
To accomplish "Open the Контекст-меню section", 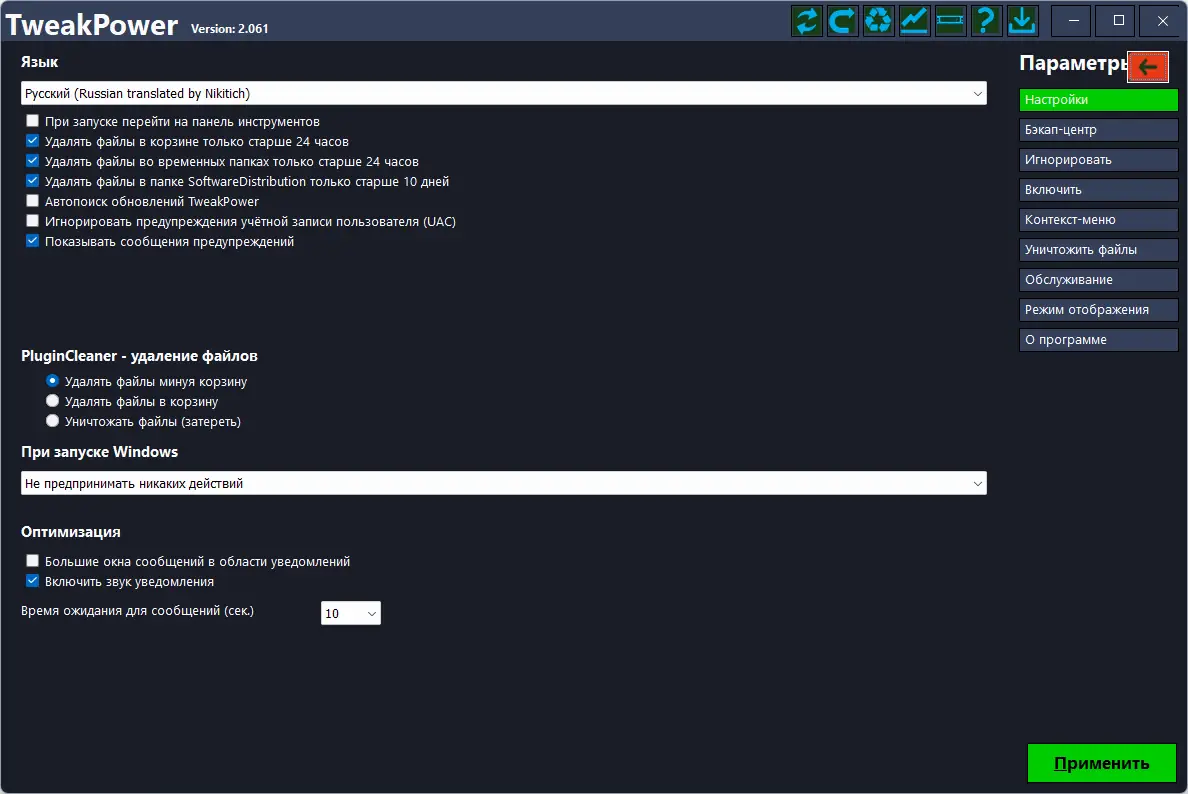I will (x=1099, y=220).
